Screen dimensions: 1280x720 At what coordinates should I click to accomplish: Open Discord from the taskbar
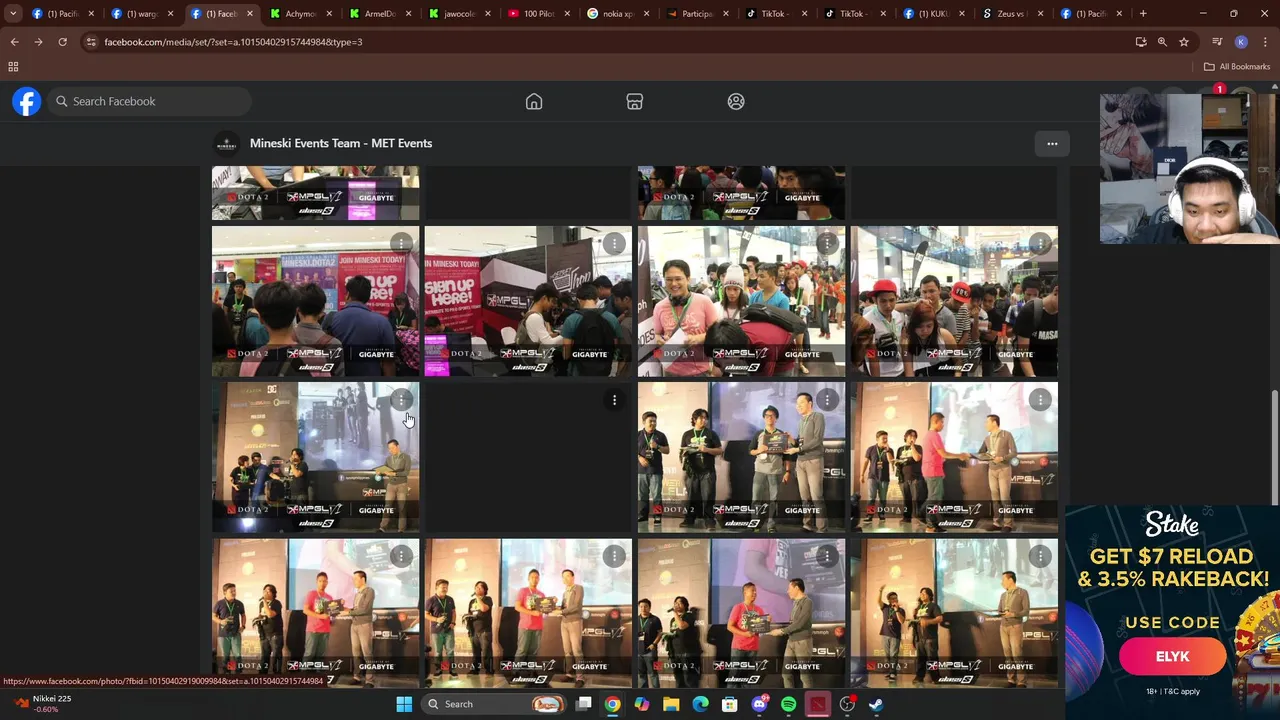pos(759,704)
